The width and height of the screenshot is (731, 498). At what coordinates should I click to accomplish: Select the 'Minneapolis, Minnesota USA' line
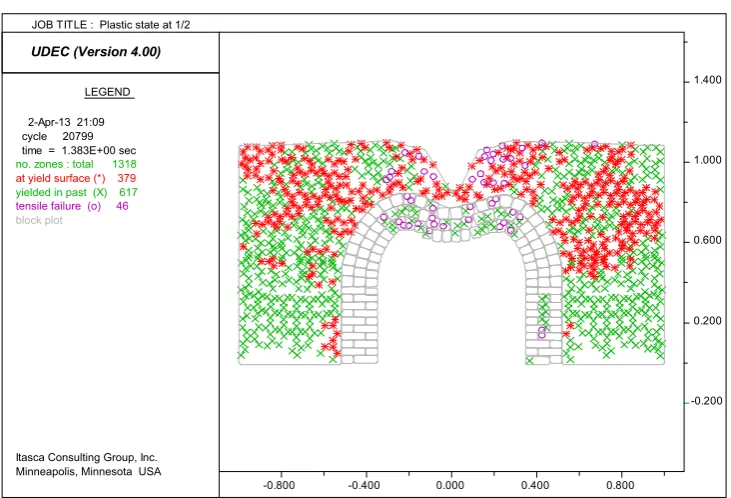(x=89, y=471)
